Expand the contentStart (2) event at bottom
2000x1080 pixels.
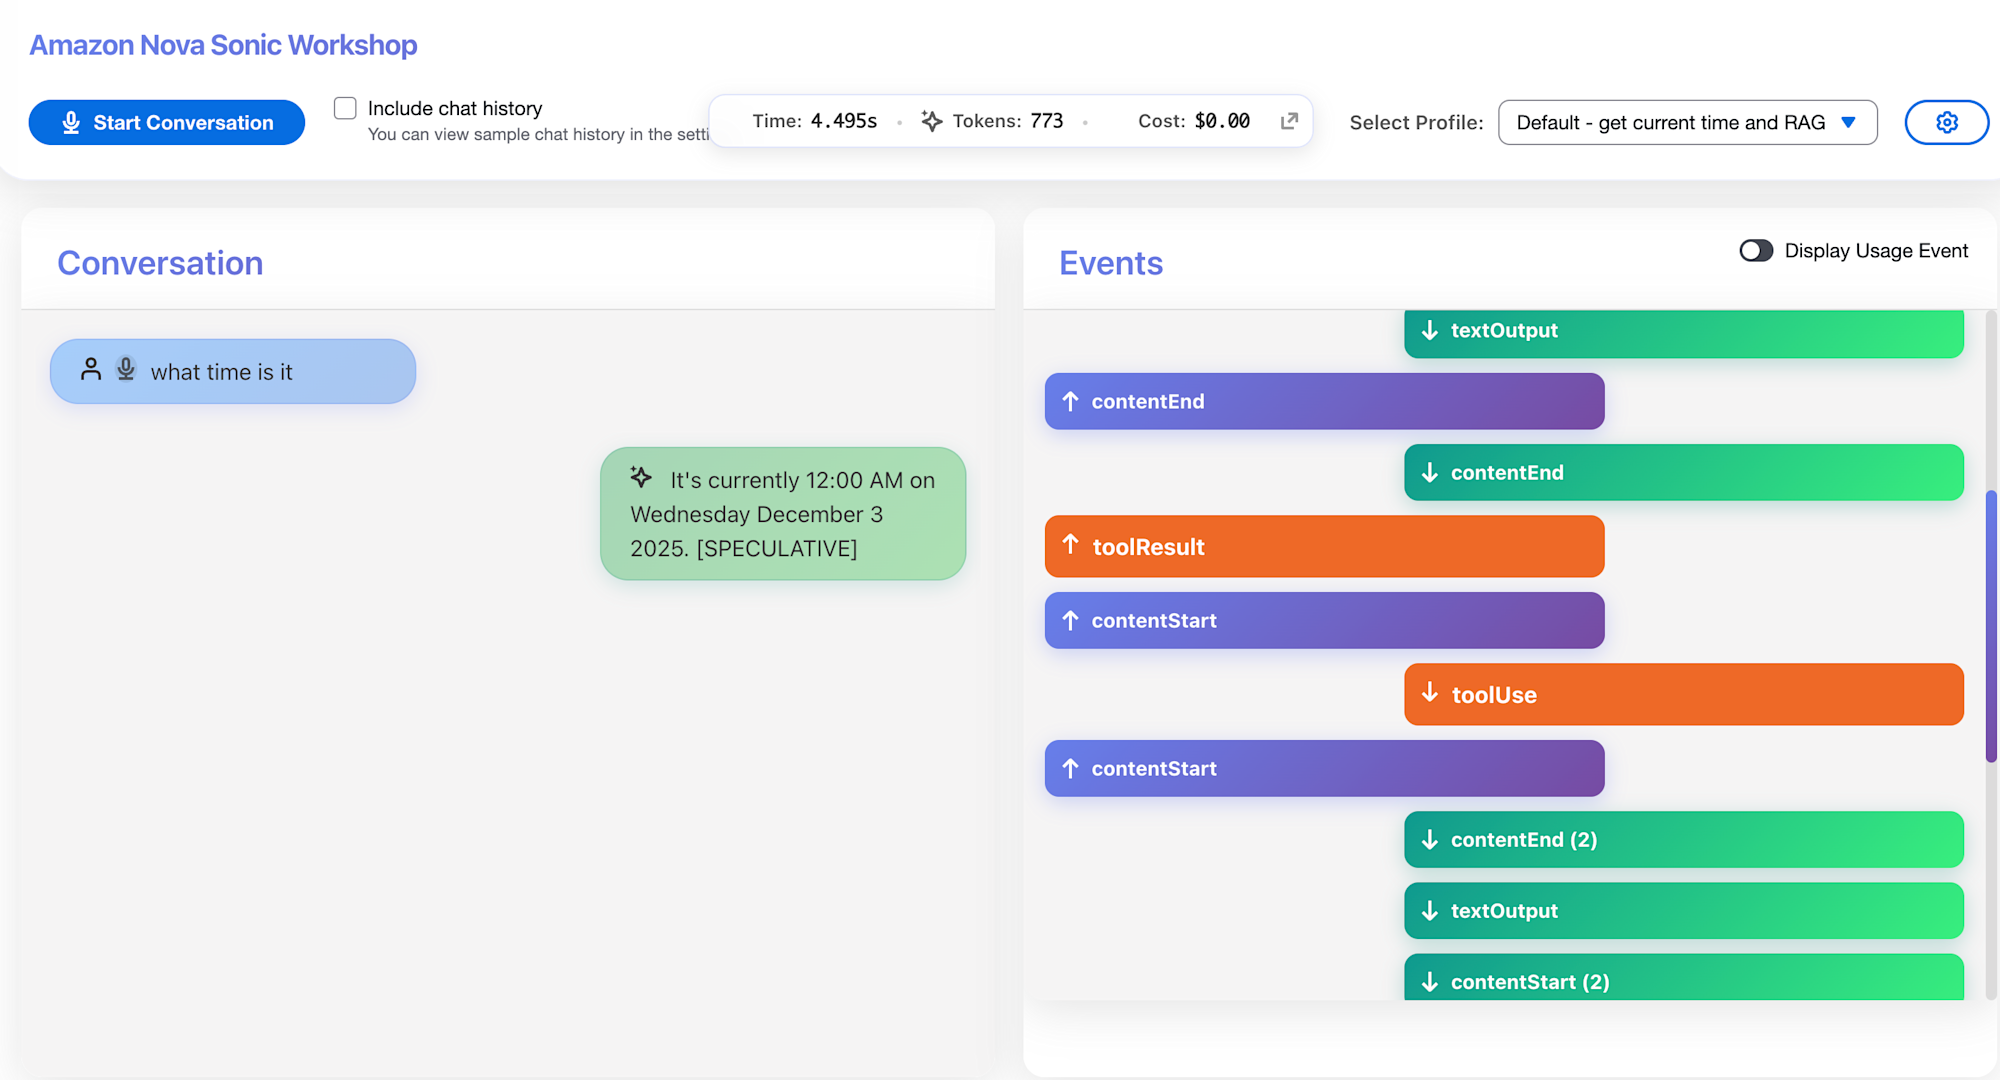(1683, 980)
